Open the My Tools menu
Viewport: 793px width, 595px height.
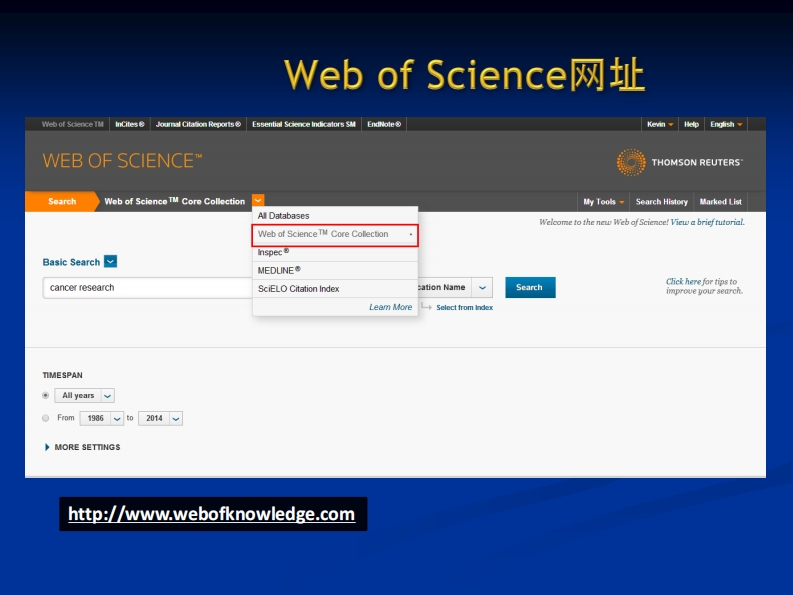pos(603,202)
